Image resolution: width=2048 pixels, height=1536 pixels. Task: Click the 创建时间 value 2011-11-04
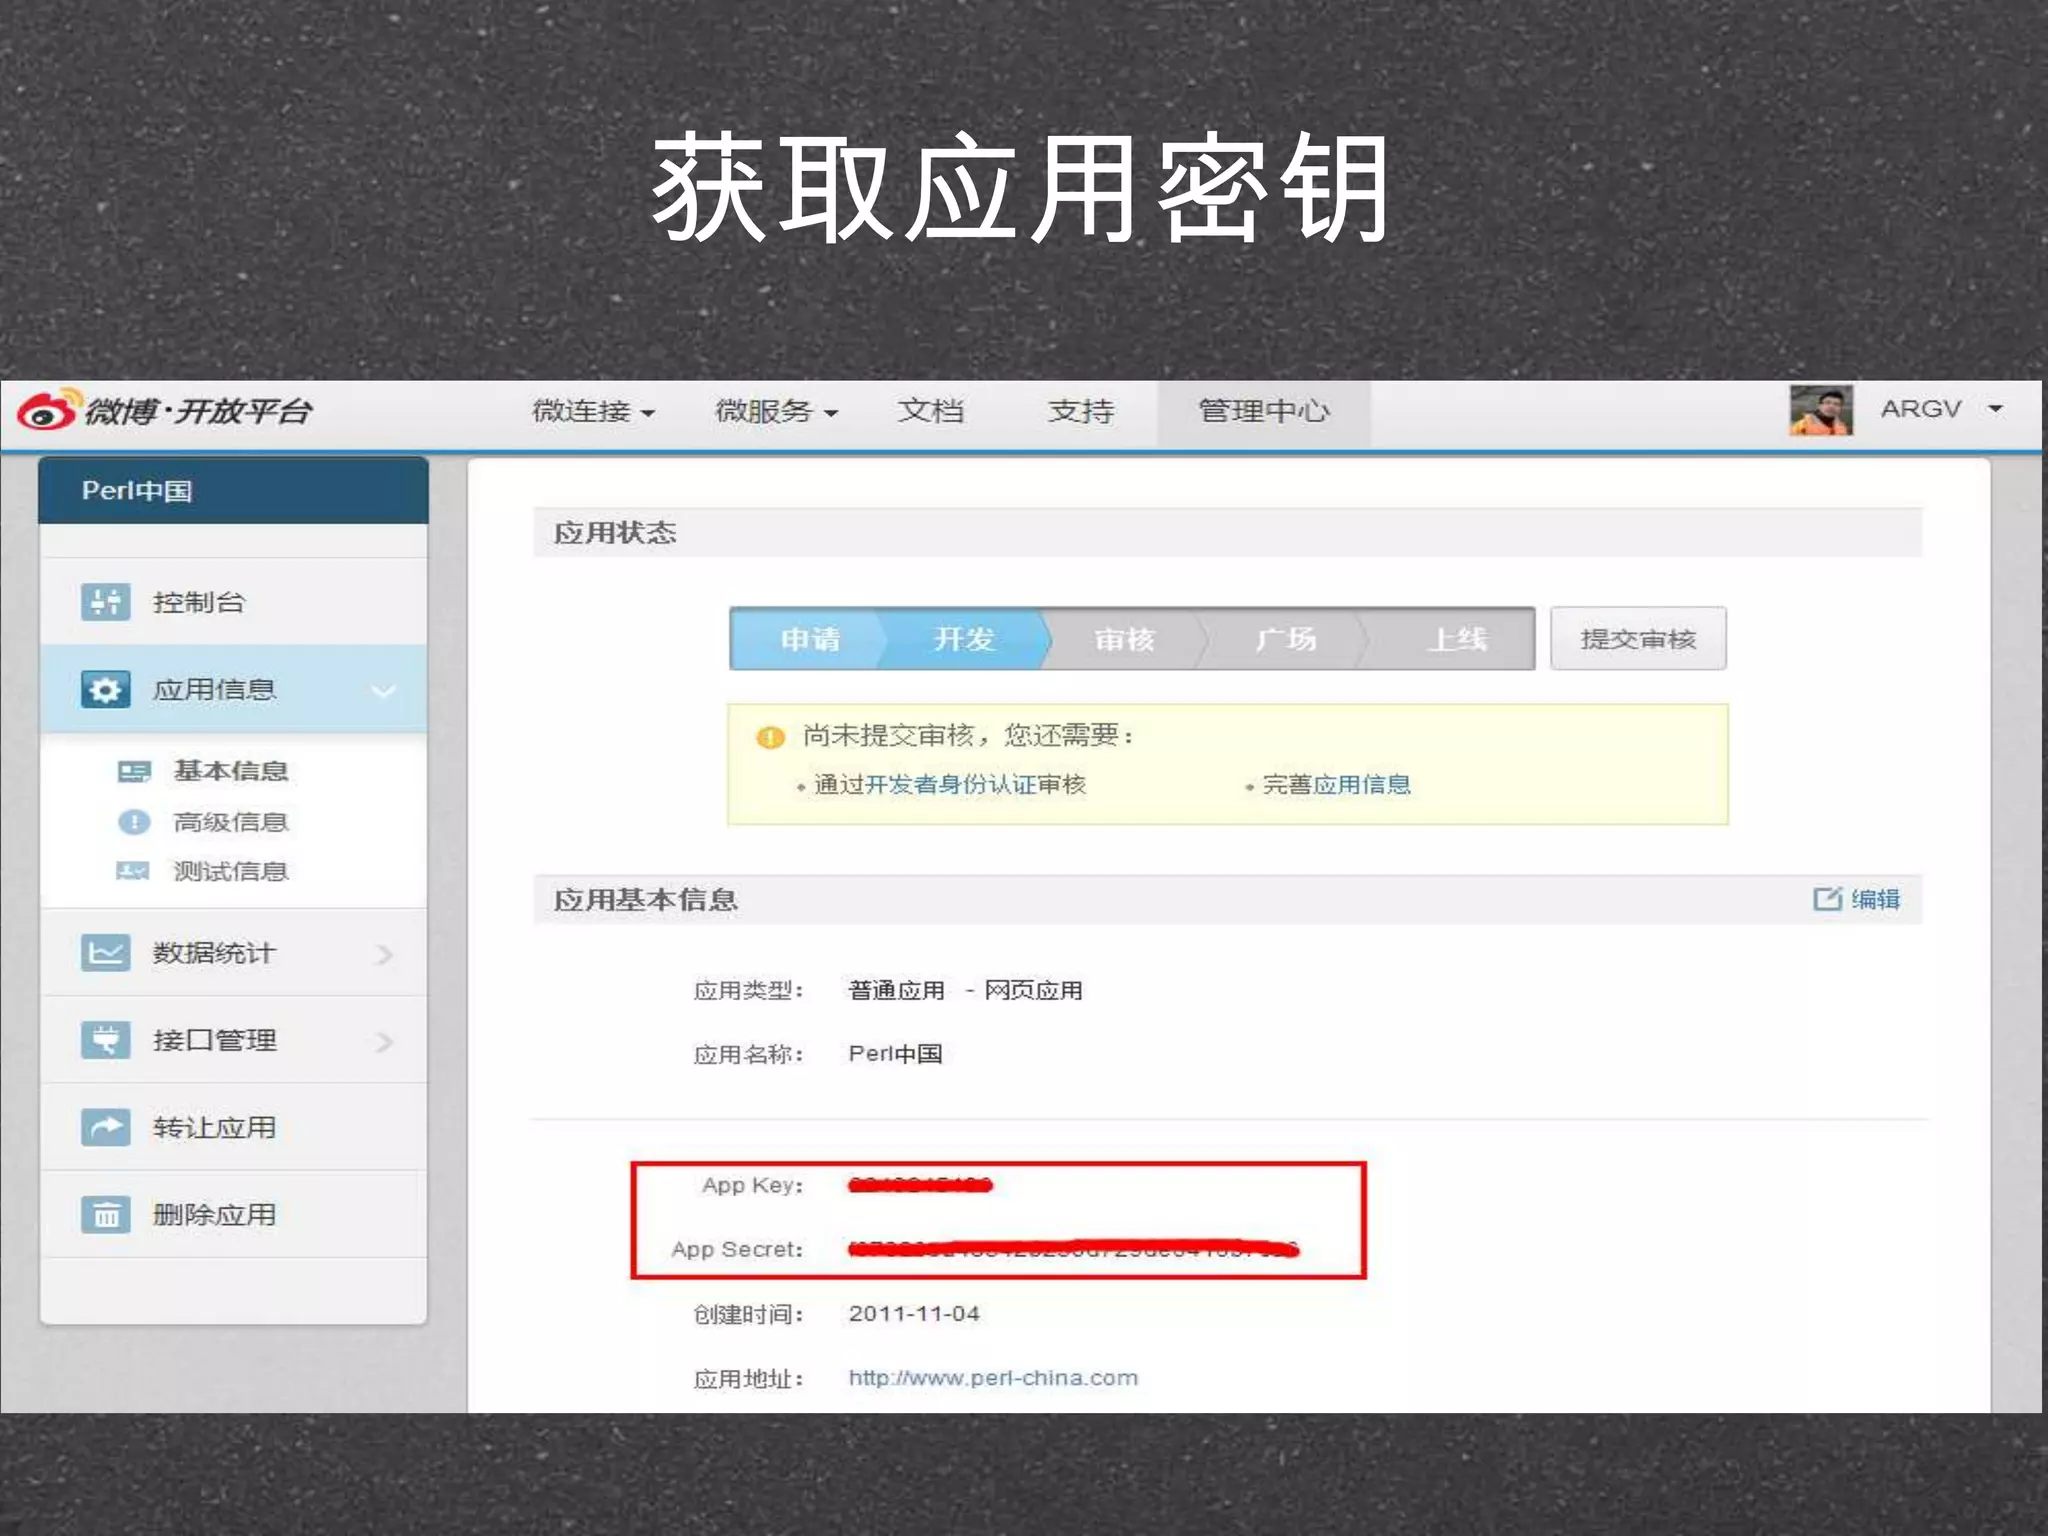click(914, 1313)
